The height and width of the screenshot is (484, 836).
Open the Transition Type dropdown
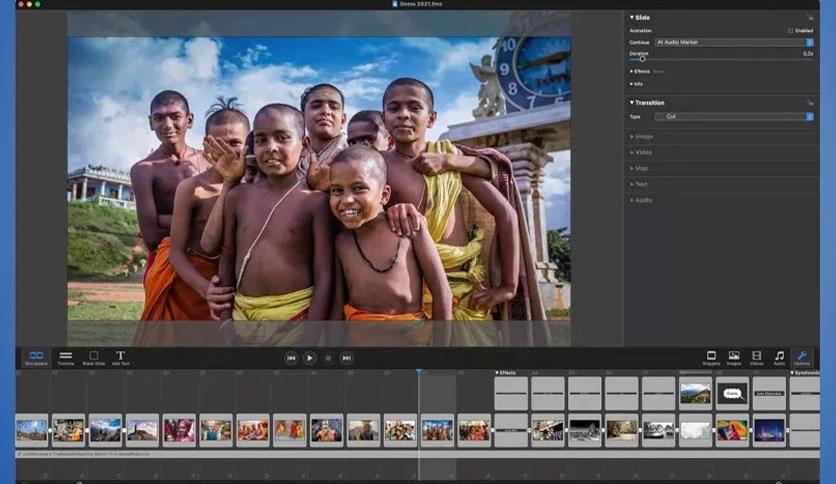734,116
